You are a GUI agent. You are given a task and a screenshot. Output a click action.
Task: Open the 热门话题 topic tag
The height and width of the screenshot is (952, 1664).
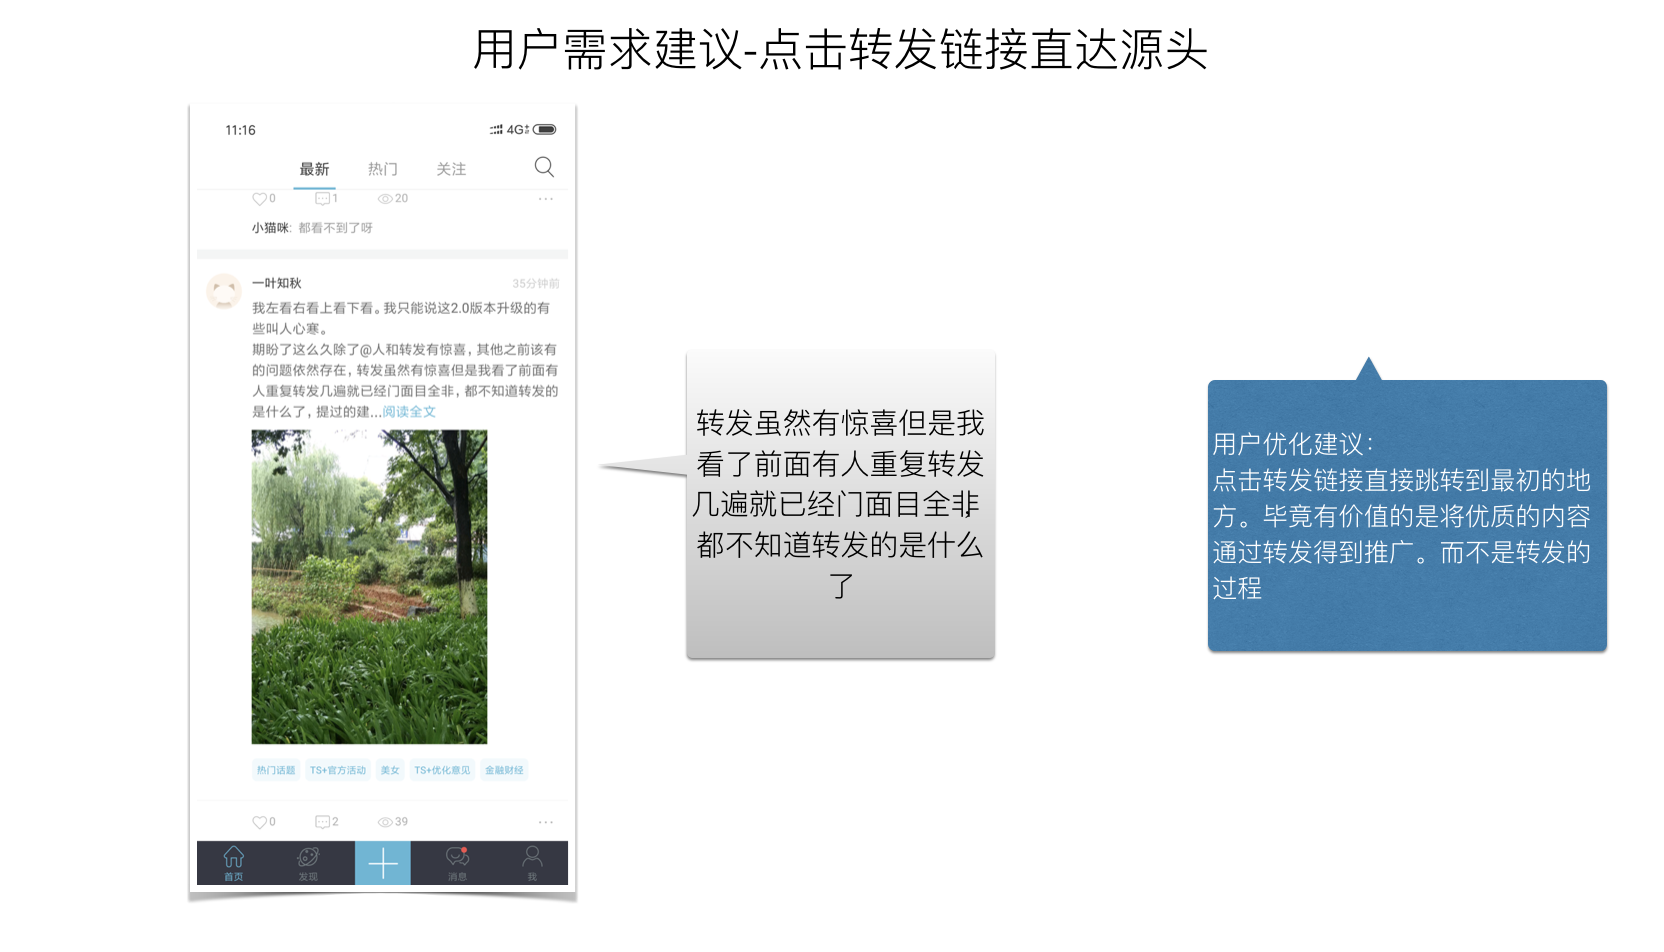point(276,770)
